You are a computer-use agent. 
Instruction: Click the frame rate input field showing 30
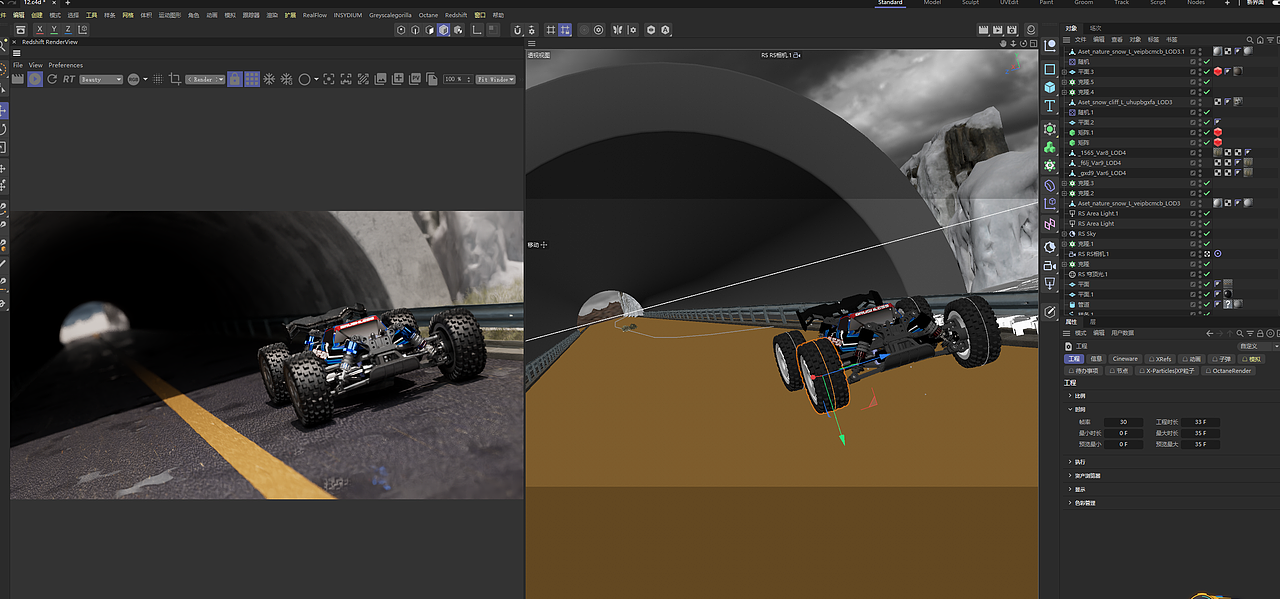[1122, 421]
